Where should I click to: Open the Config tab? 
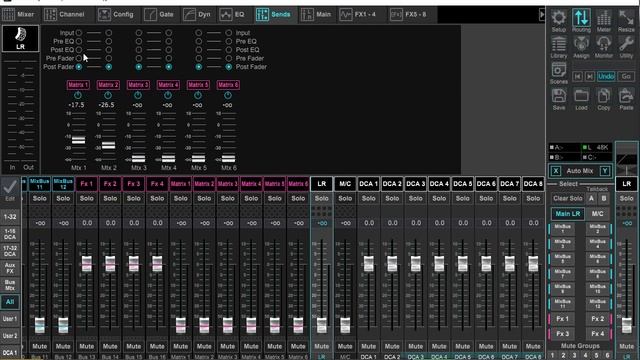coord(116,14)
